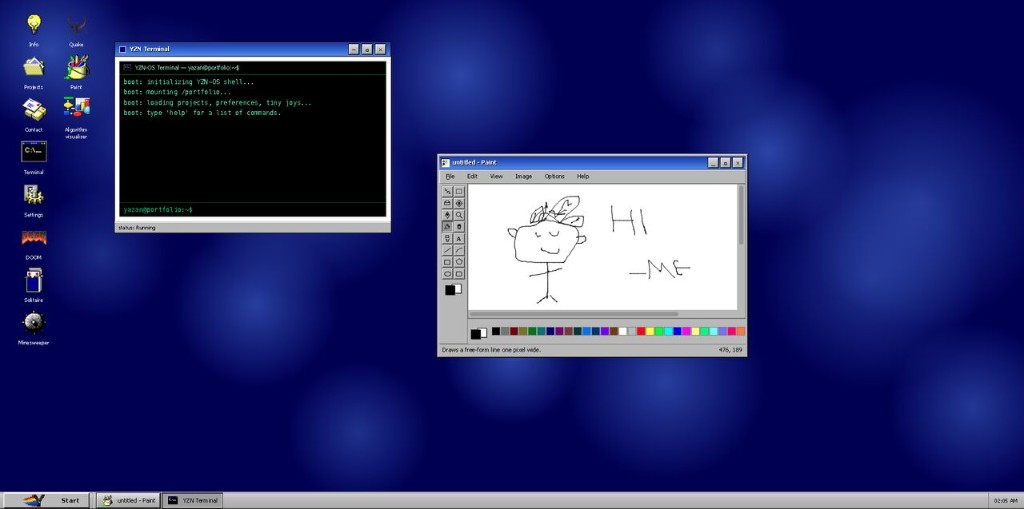Choose the Ellipse shape tool
The width and height of the screenshot is (1024, 509).
[447, 274]
